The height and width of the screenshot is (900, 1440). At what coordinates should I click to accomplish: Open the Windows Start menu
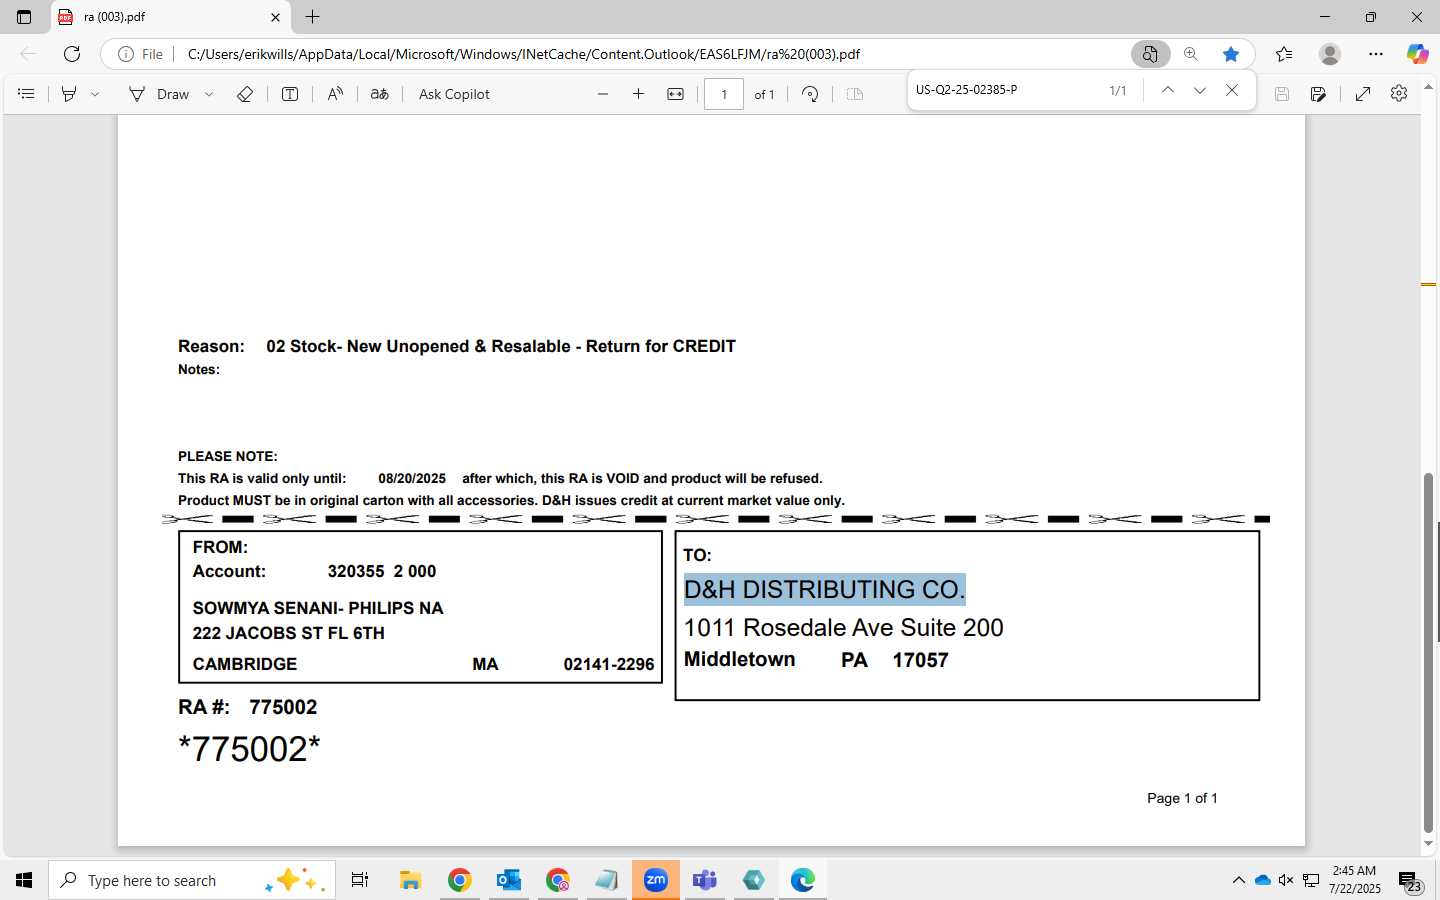[24, 880]
